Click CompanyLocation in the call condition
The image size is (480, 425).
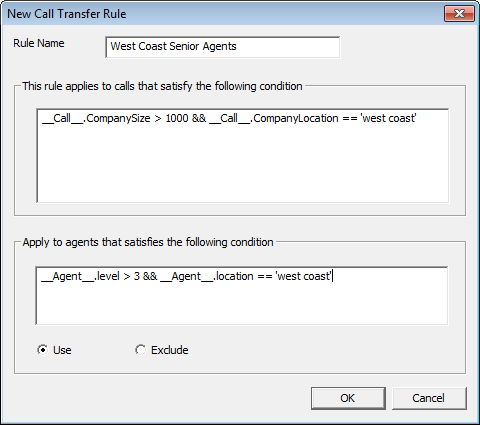(296, 119)
